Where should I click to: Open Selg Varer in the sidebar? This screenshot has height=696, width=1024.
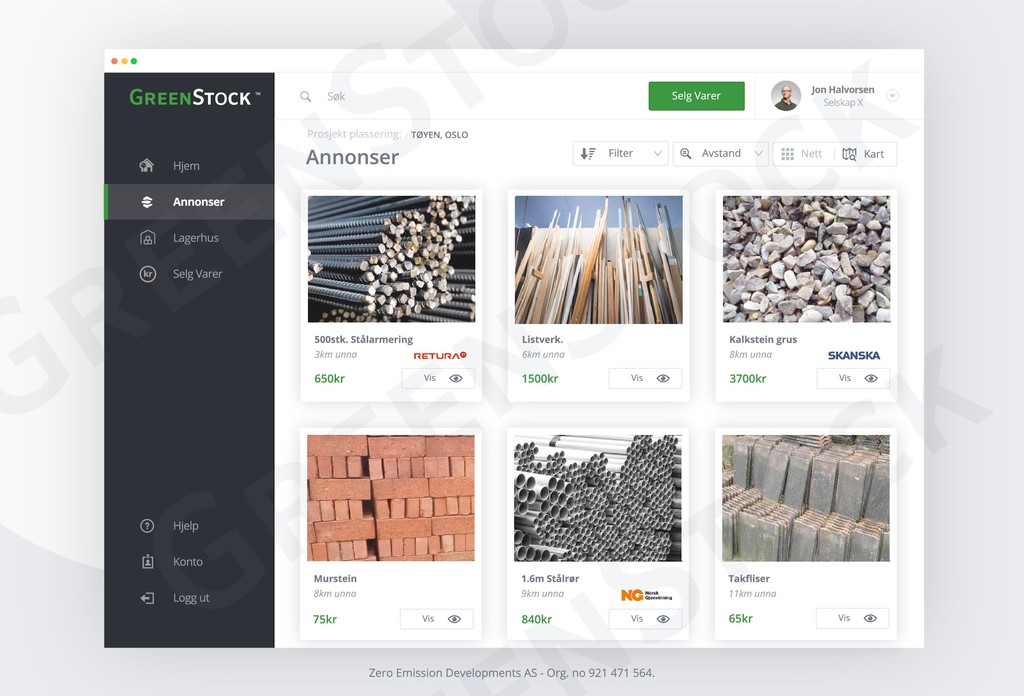(x=189, y=274)
